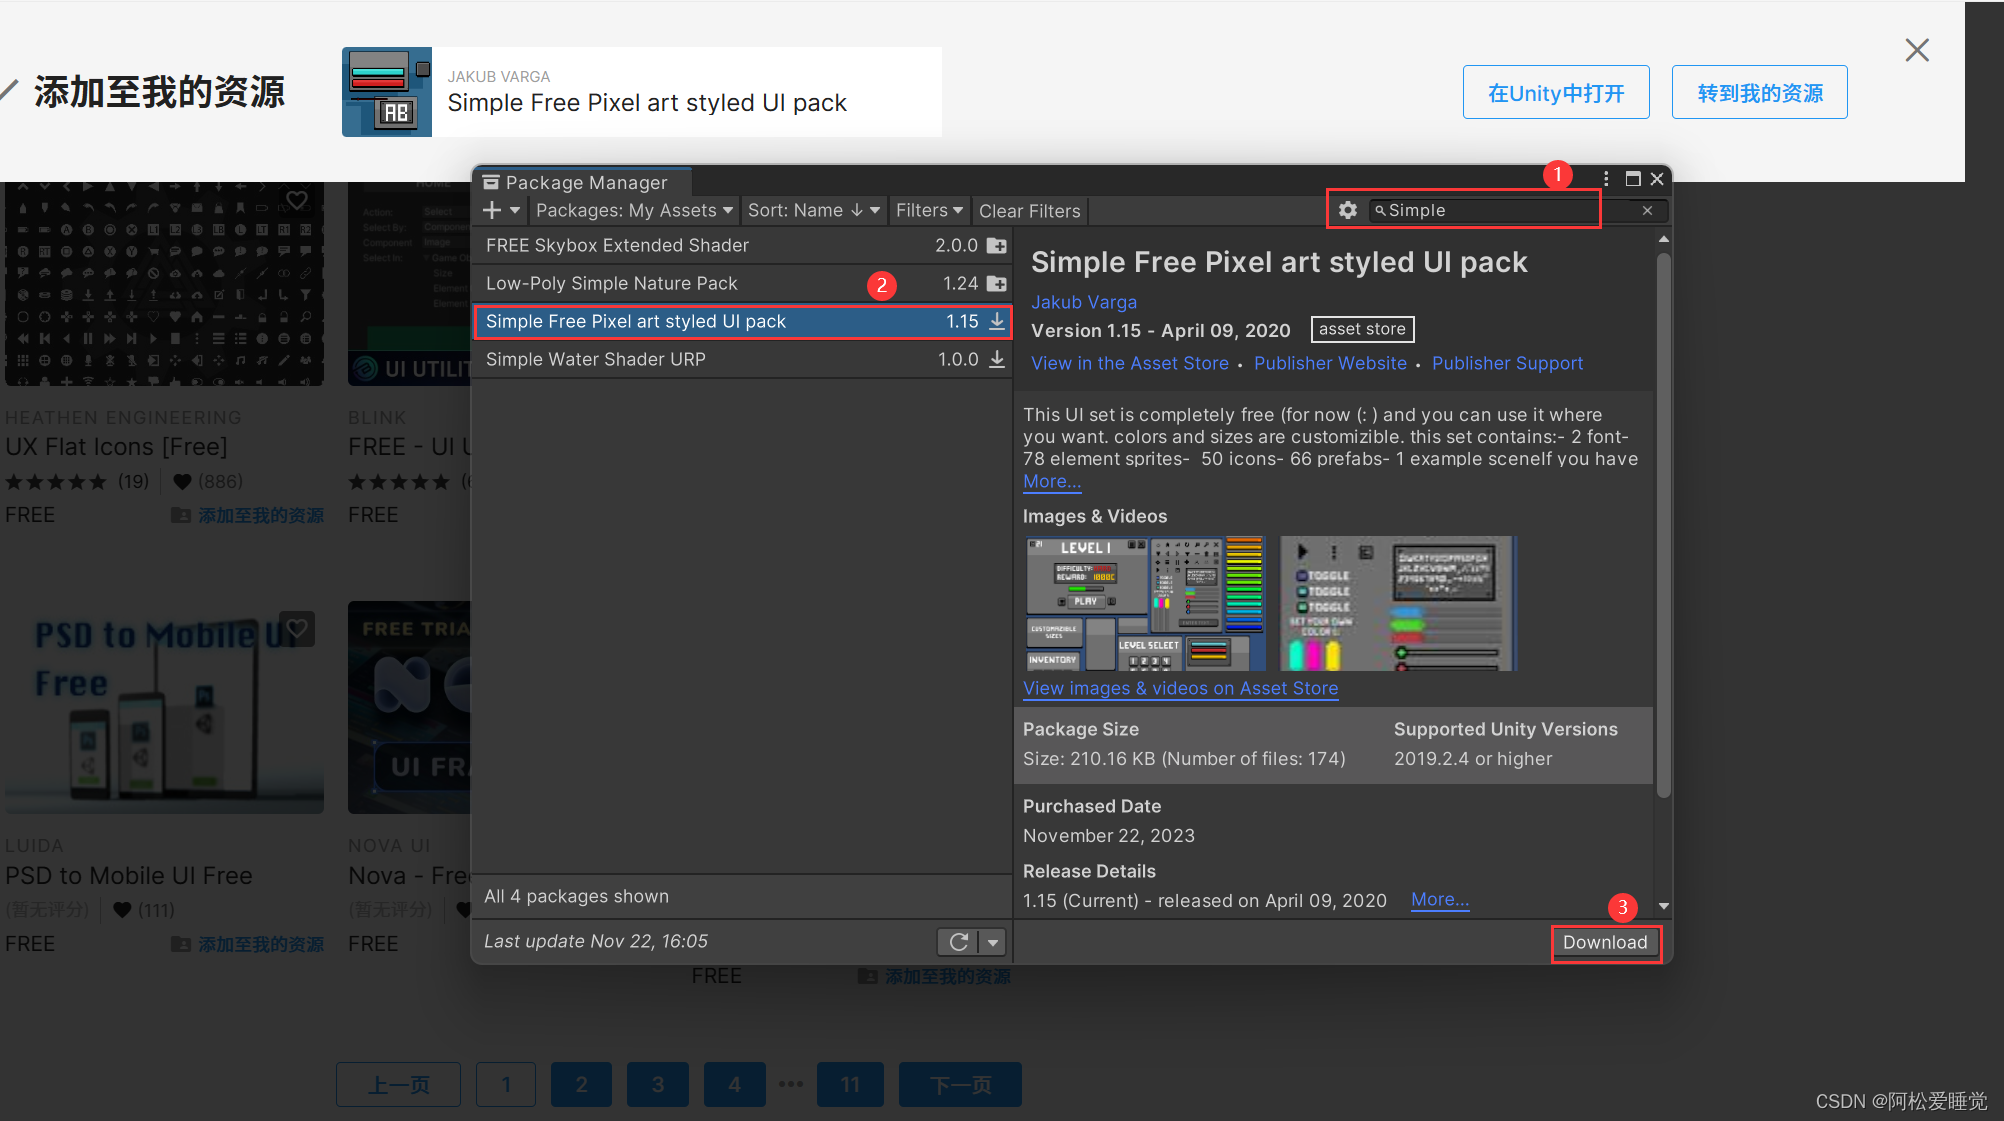Image resolution: width=2004 pixels, height=1121 pixels.
Task: Select the Package Manager tab
Action: point(584,182)
